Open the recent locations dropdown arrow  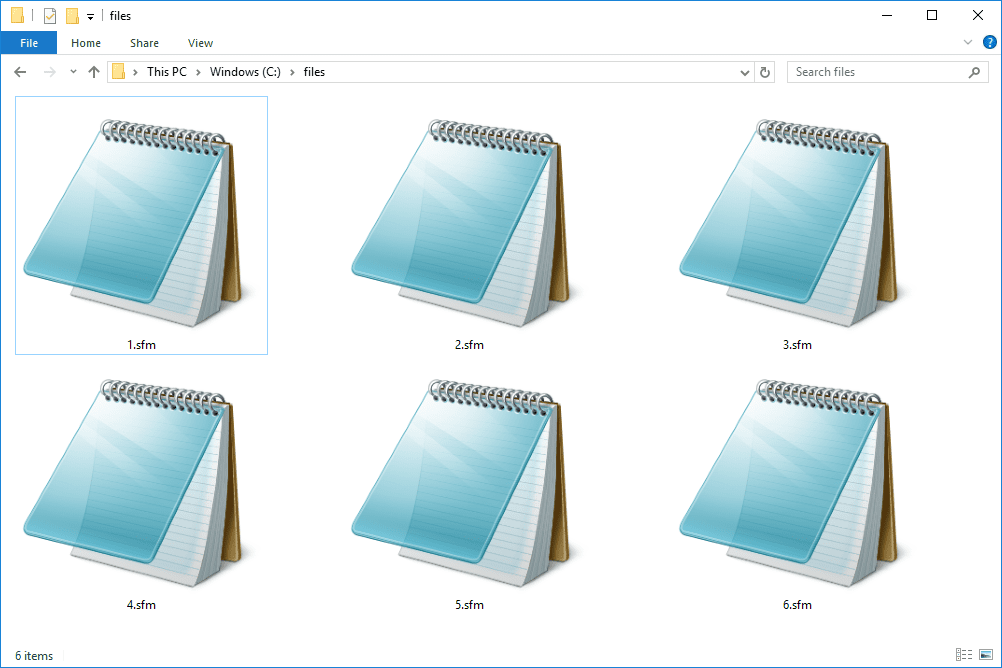click(x=73, y=72)
